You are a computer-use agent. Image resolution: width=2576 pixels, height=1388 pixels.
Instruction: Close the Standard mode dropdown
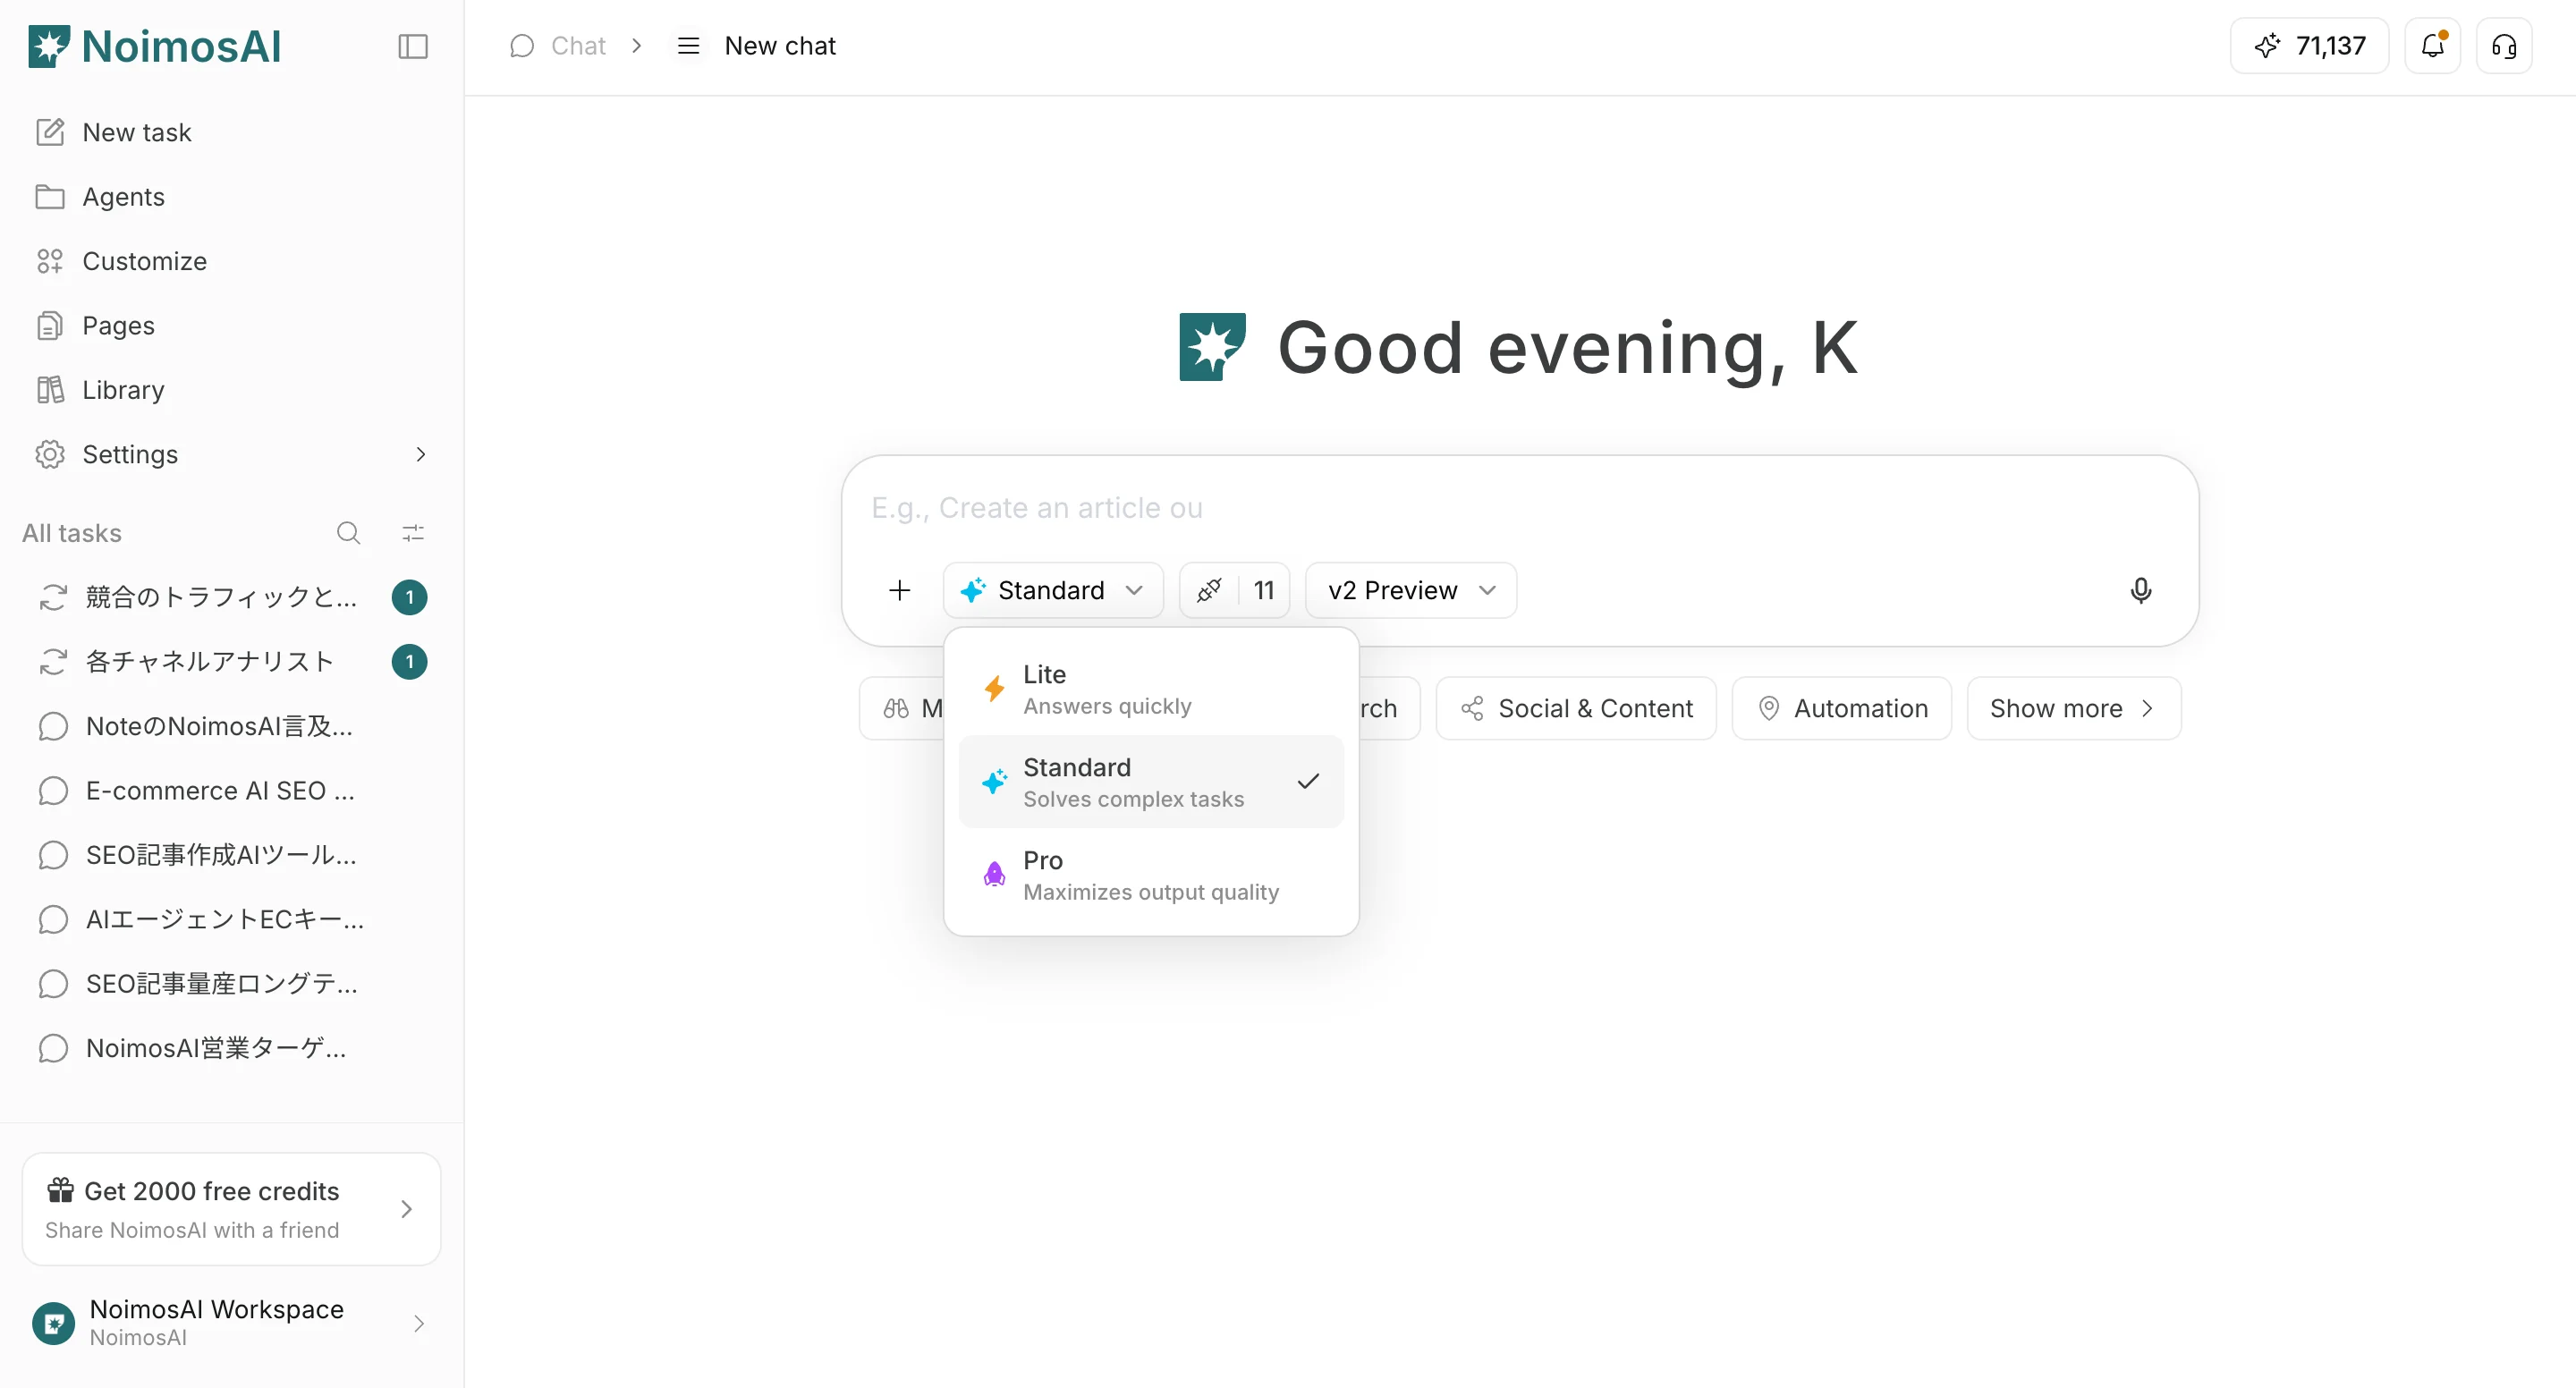click(x=1052, y=590)
